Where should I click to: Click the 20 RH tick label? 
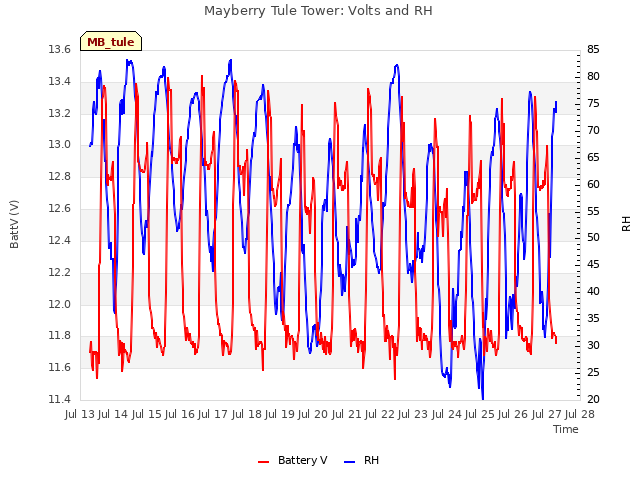pyautogui.click(x=593, y=399)
